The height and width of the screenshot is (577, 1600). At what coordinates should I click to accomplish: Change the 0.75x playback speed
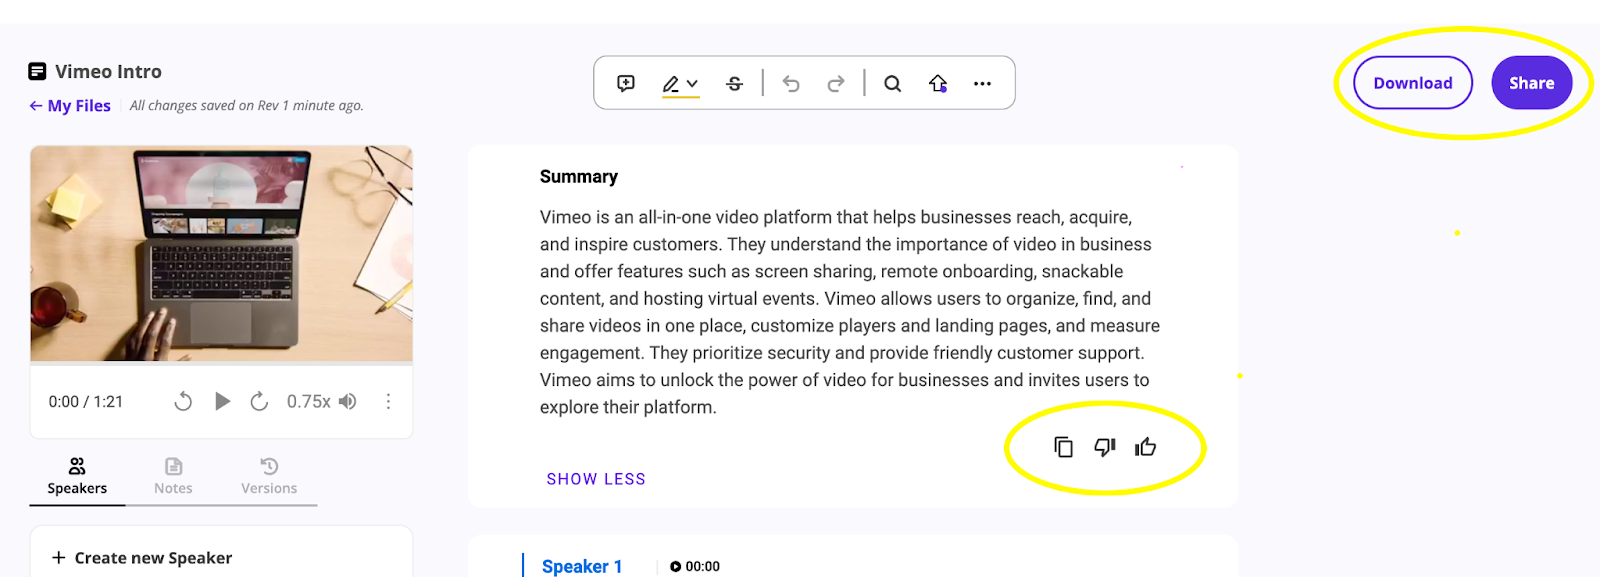pos(308,401)
